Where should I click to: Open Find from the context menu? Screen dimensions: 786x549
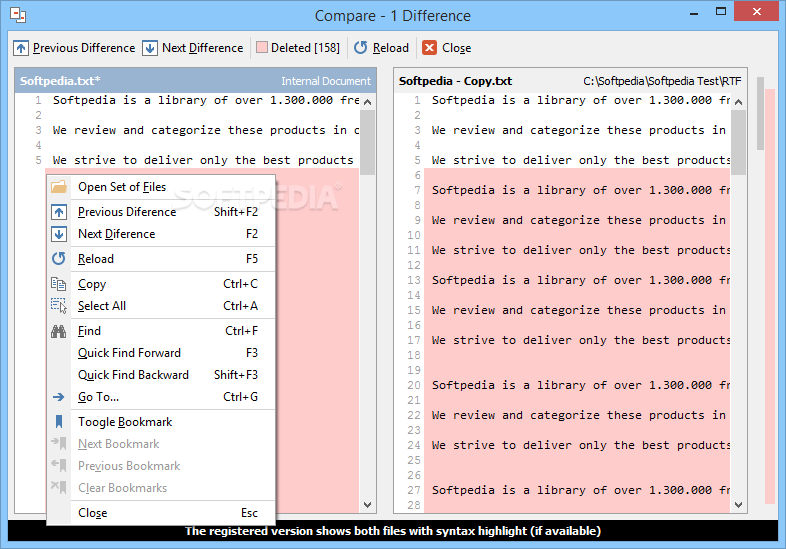(x=161, y=331)
